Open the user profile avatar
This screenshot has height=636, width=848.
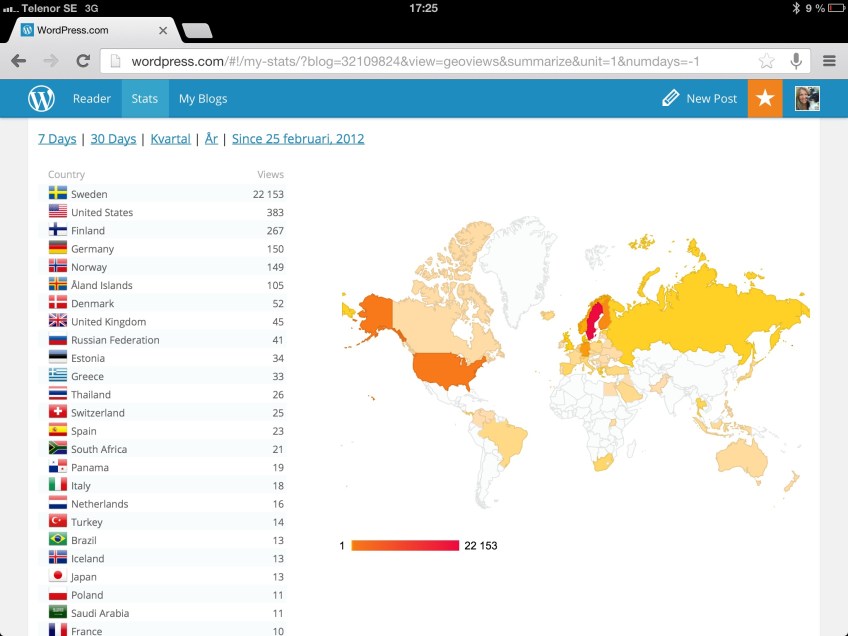(807, 98)
